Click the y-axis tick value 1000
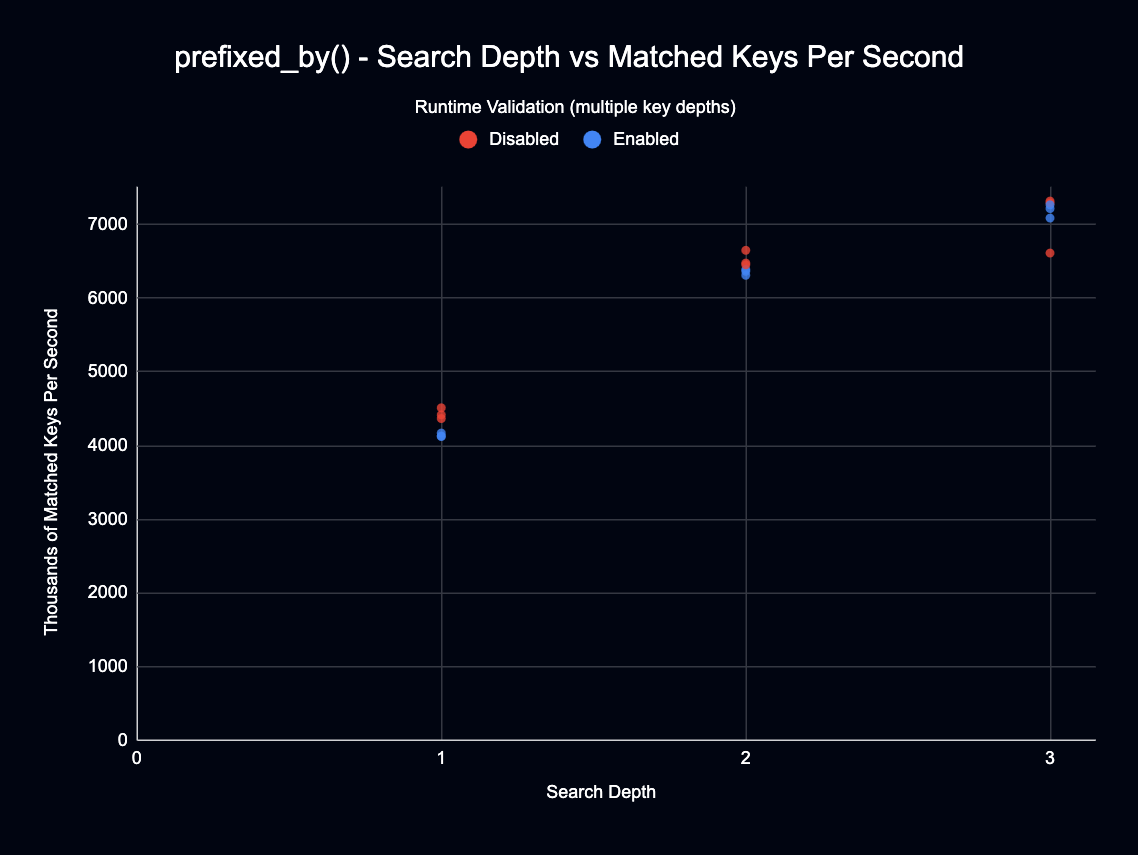1138x855 pixels. [107, 667]
